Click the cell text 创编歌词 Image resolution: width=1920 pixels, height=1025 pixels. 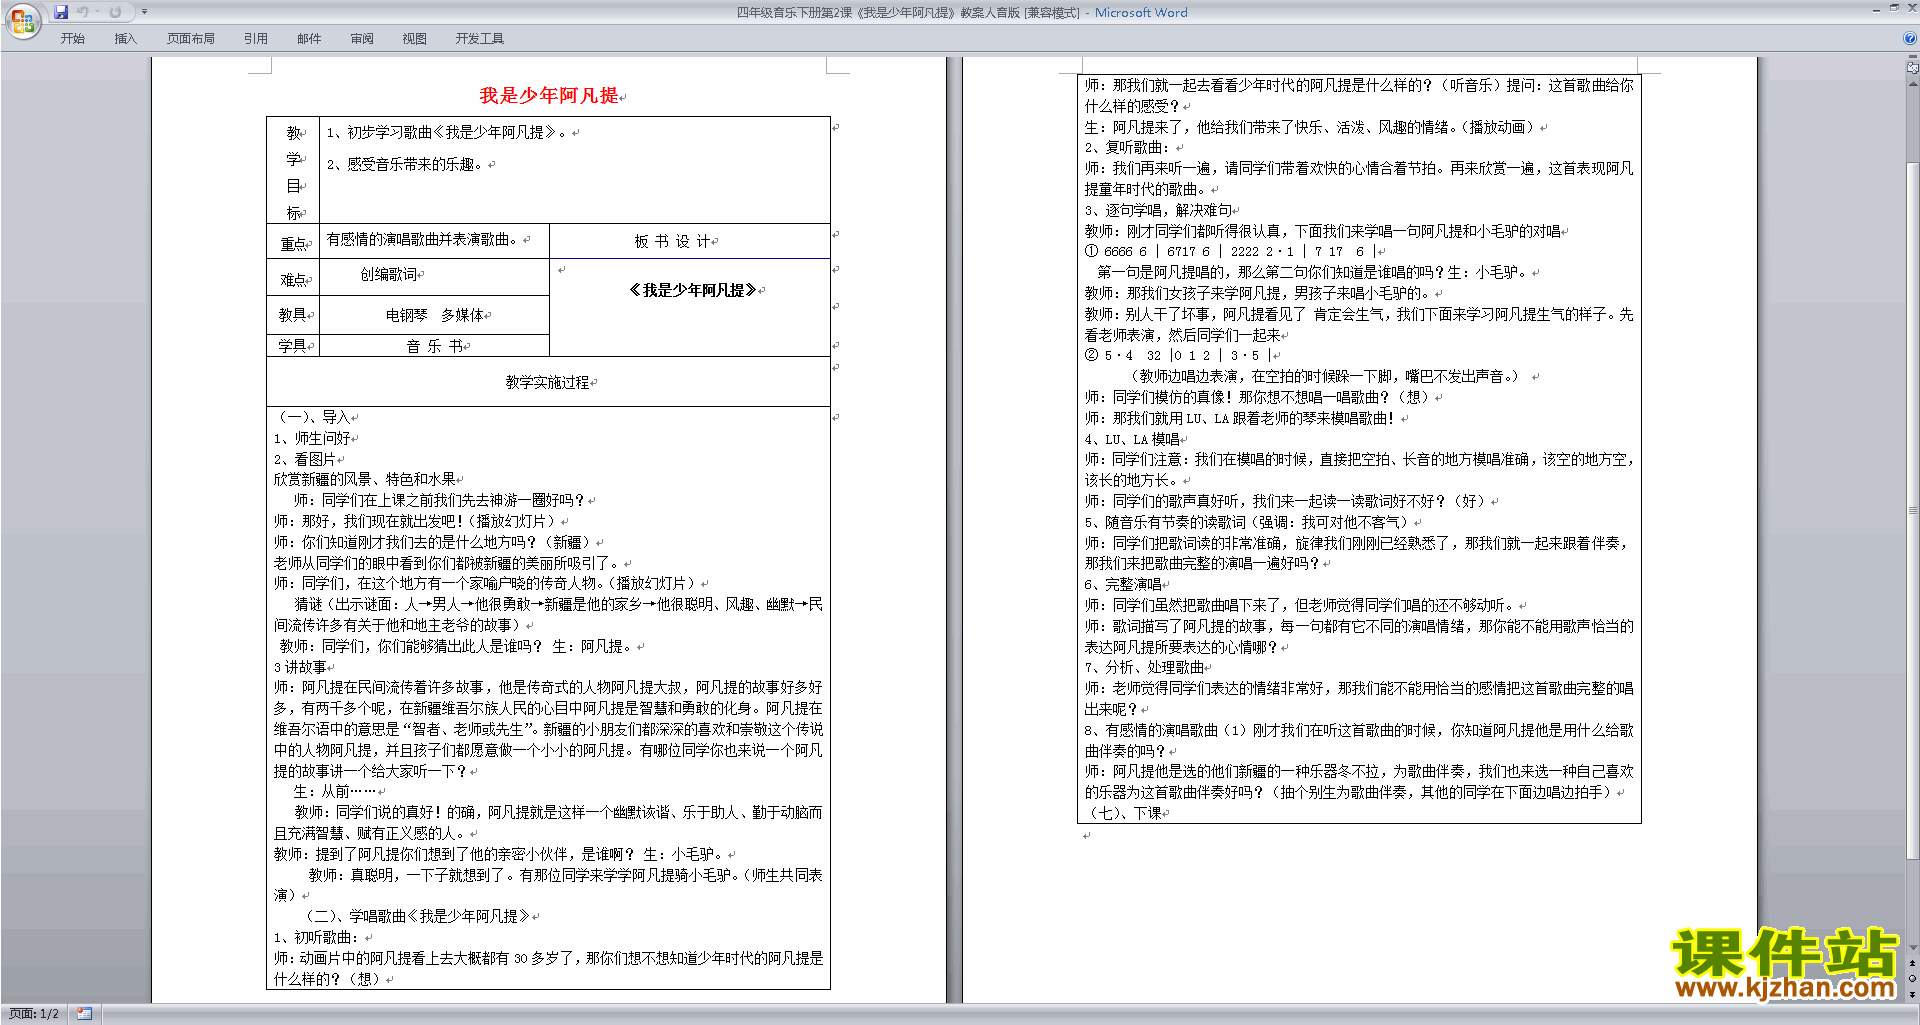tap(389, 274)
